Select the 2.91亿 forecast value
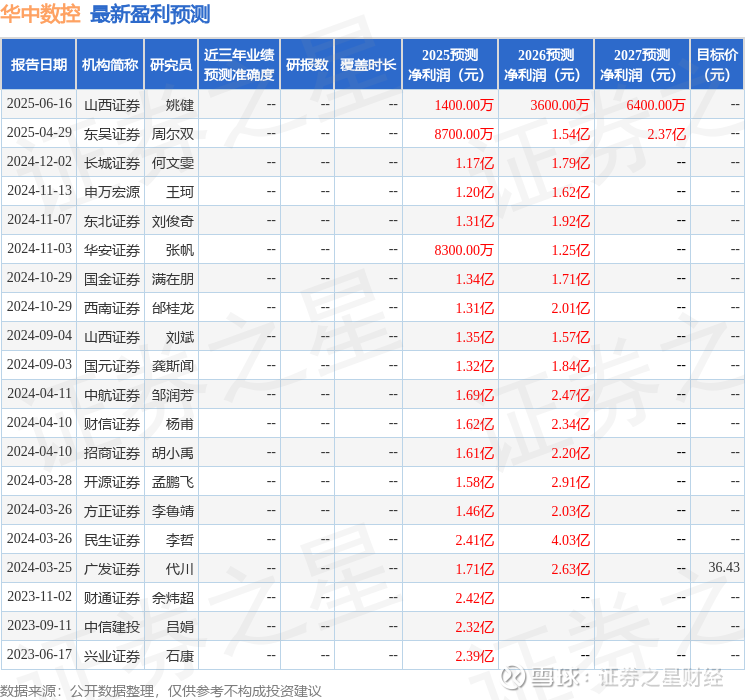This screenshot has width=745, height=700. pyautogui.click(x=570, y=482)
